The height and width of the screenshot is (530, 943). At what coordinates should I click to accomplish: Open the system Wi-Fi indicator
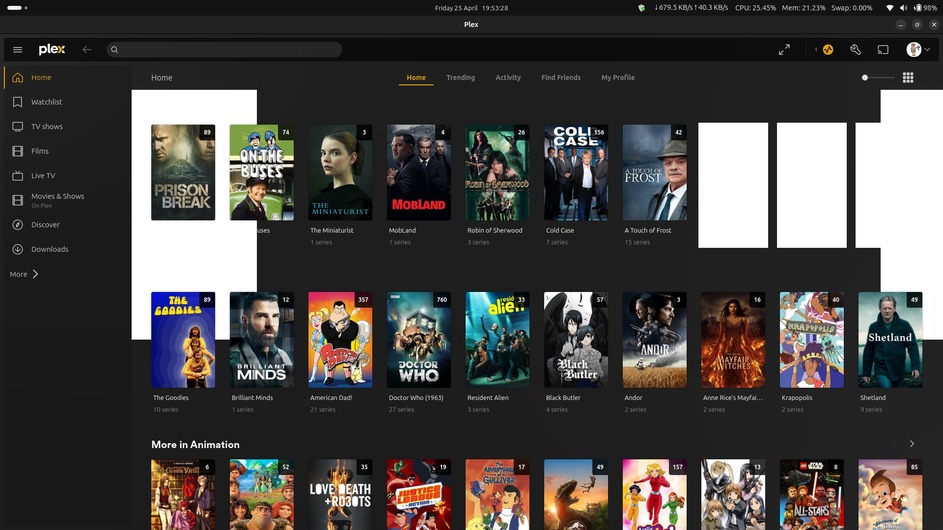(889, 8)
